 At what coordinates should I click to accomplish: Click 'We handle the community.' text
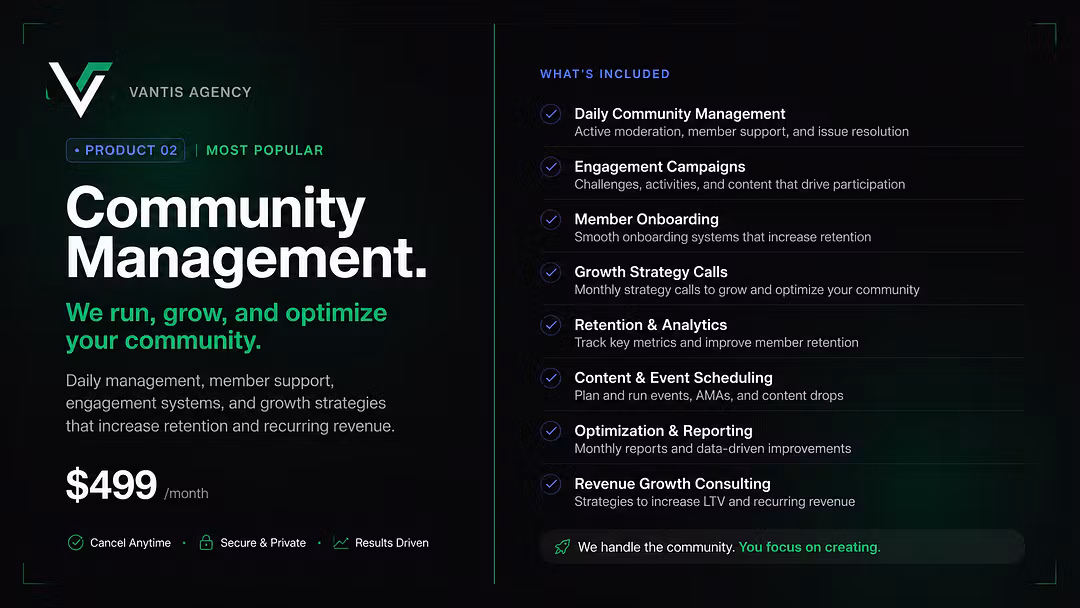coord(656,547)
